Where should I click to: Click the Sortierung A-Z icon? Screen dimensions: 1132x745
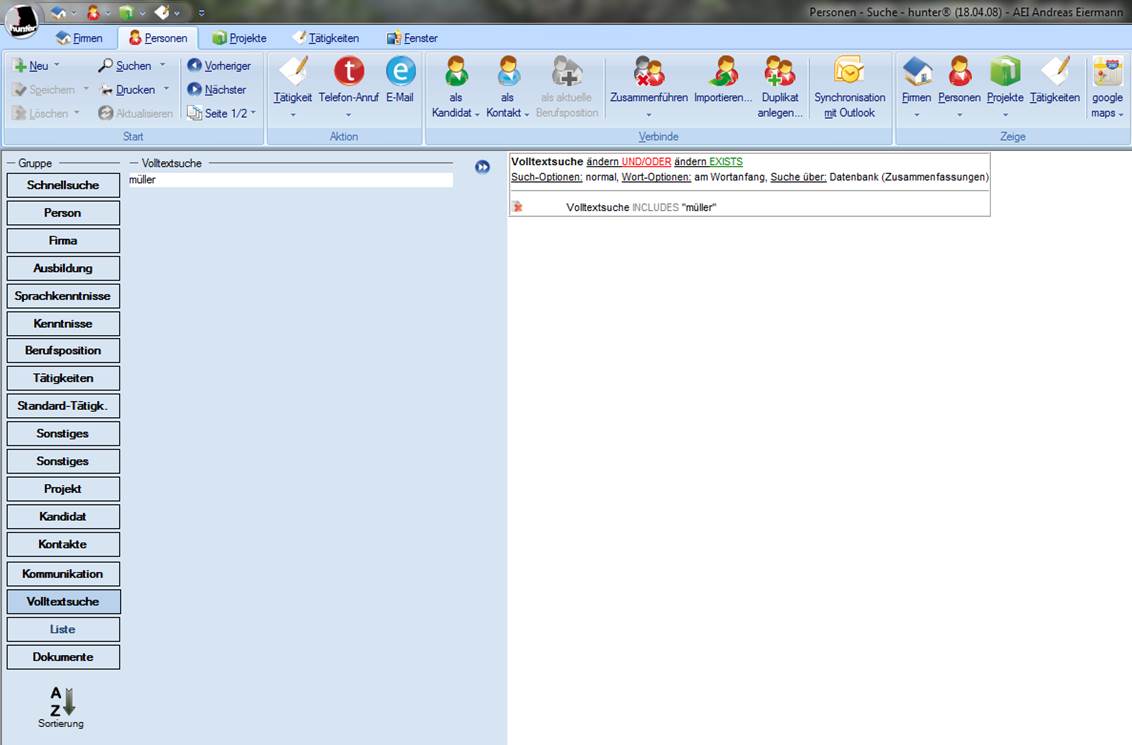[62, 702]
